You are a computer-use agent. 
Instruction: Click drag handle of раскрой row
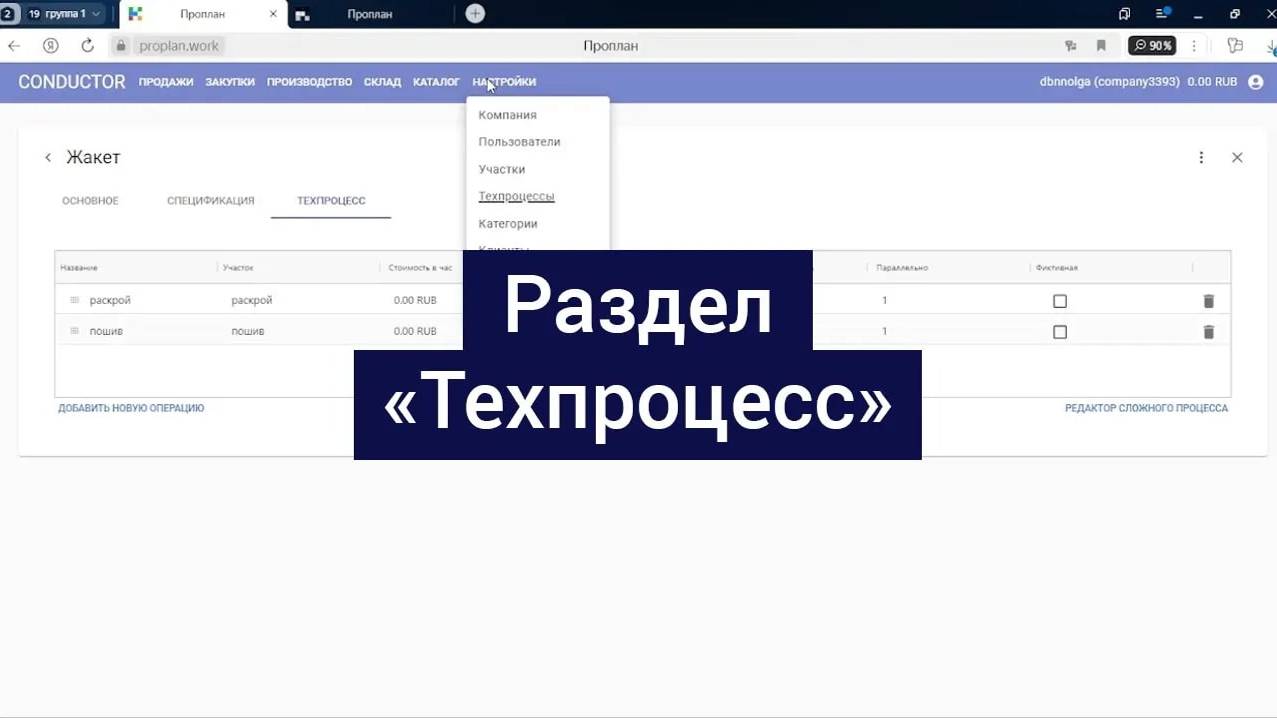click(x=74, y=300)
